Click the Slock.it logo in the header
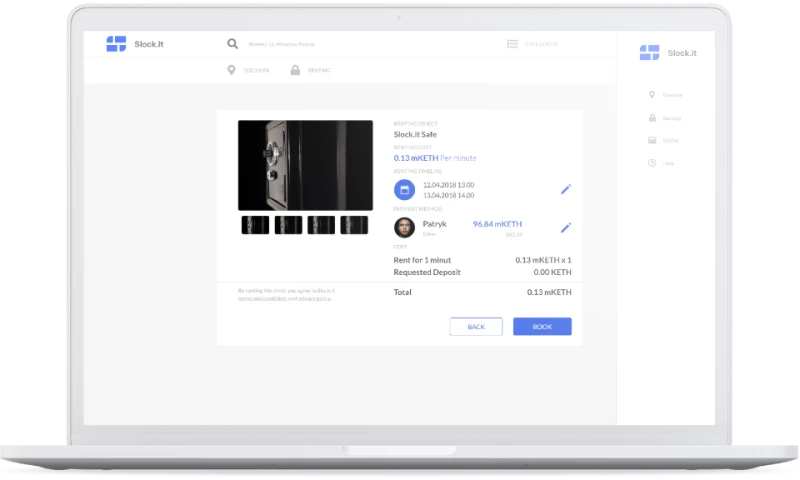 pyautogui.click(x=117, y=44)
